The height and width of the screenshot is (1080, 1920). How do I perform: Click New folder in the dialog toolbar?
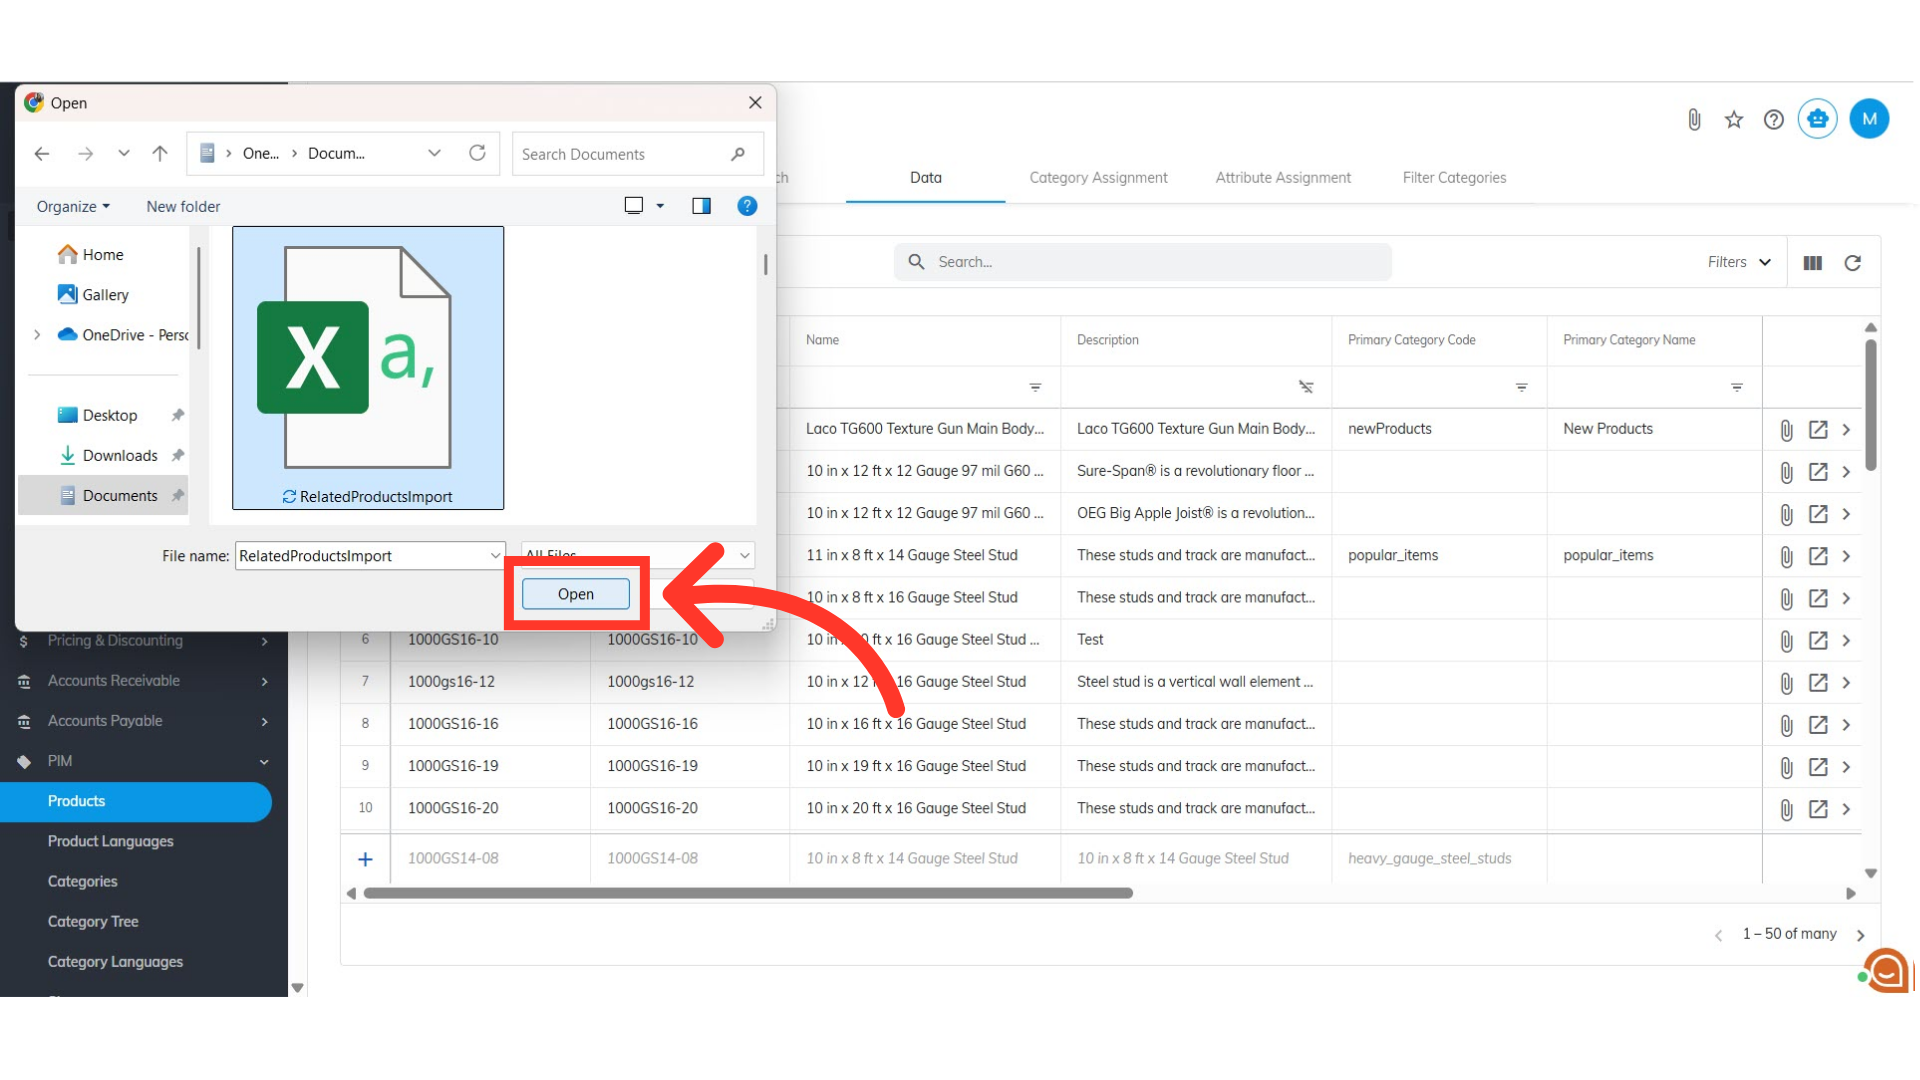point(183,207)
